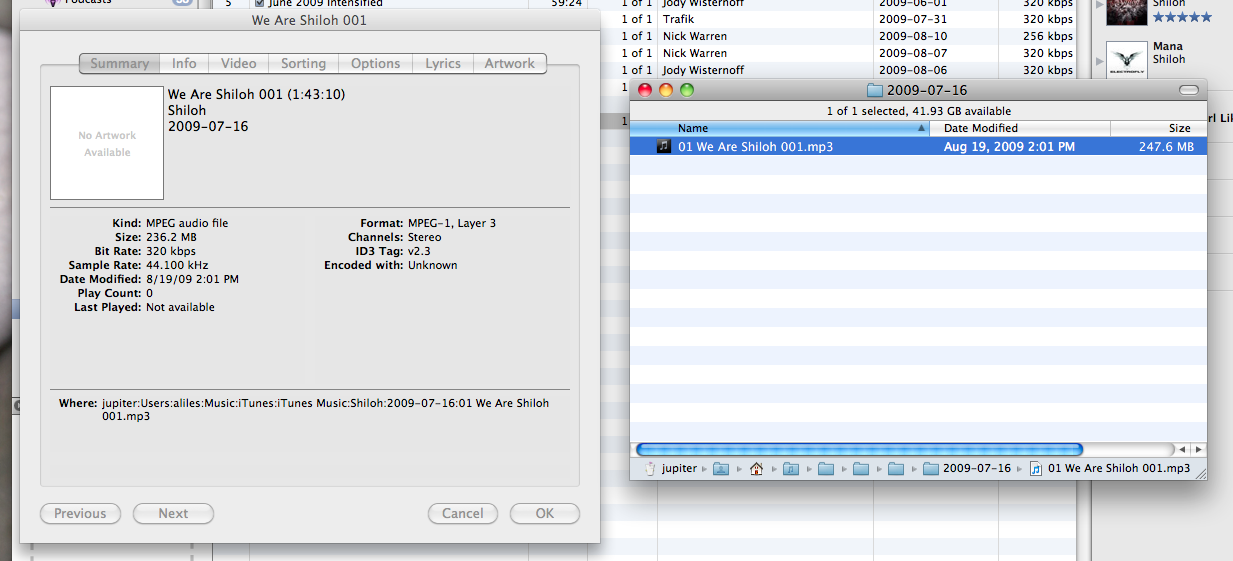This screenshot has width=1233, height=561.
Task: Click the OK button
Action: (544, 513)
